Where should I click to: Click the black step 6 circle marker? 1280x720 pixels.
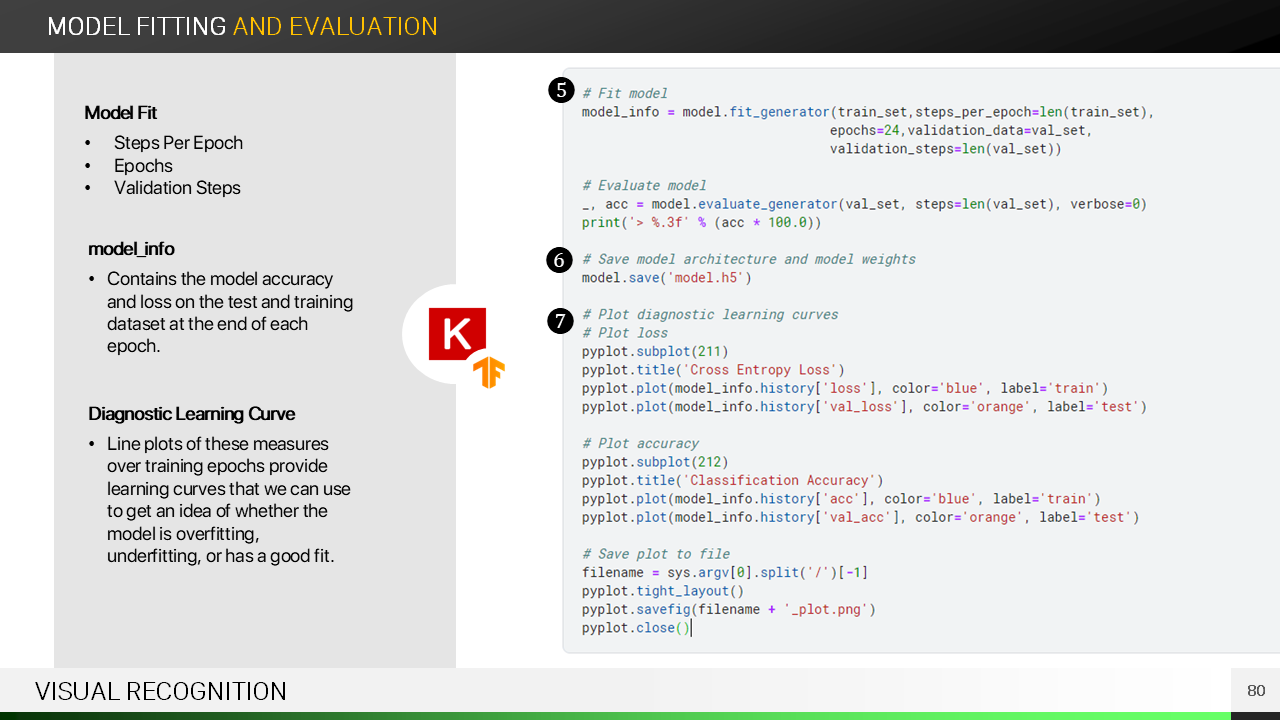[x=559, y=260]
